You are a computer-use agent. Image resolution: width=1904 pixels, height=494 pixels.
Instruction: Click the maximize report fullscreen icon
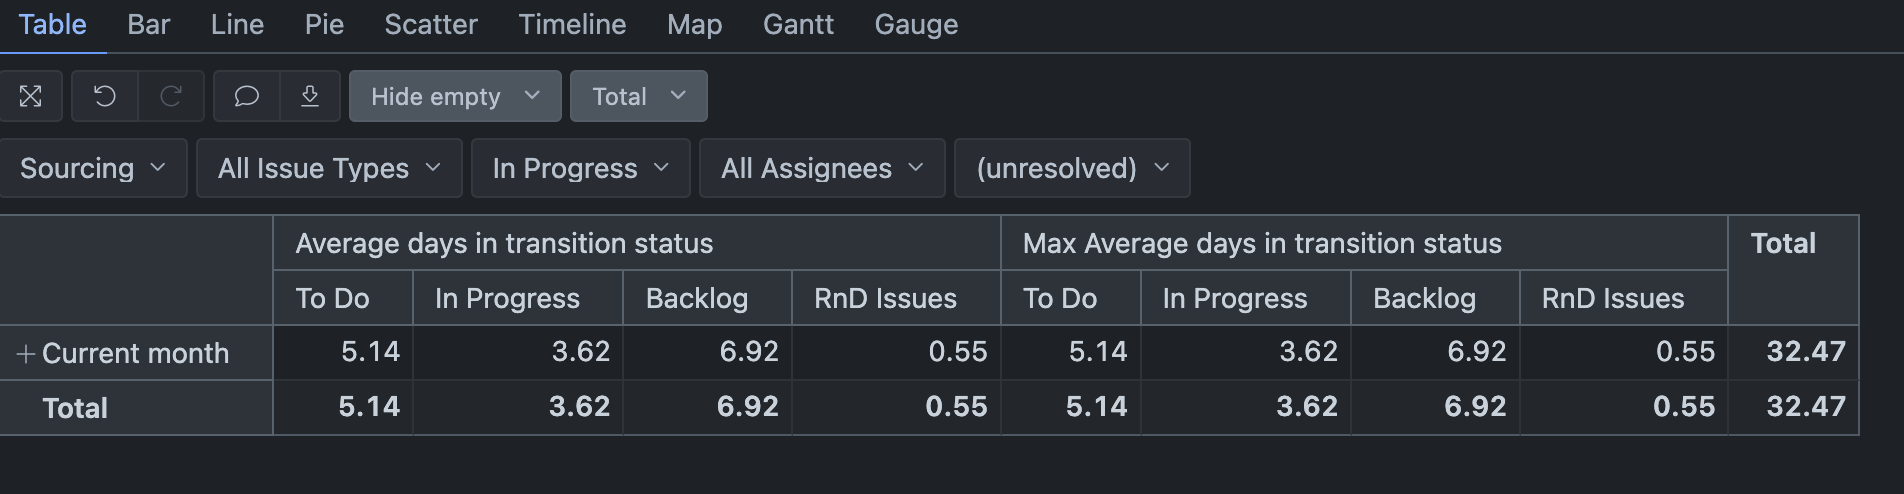(31, 96)
